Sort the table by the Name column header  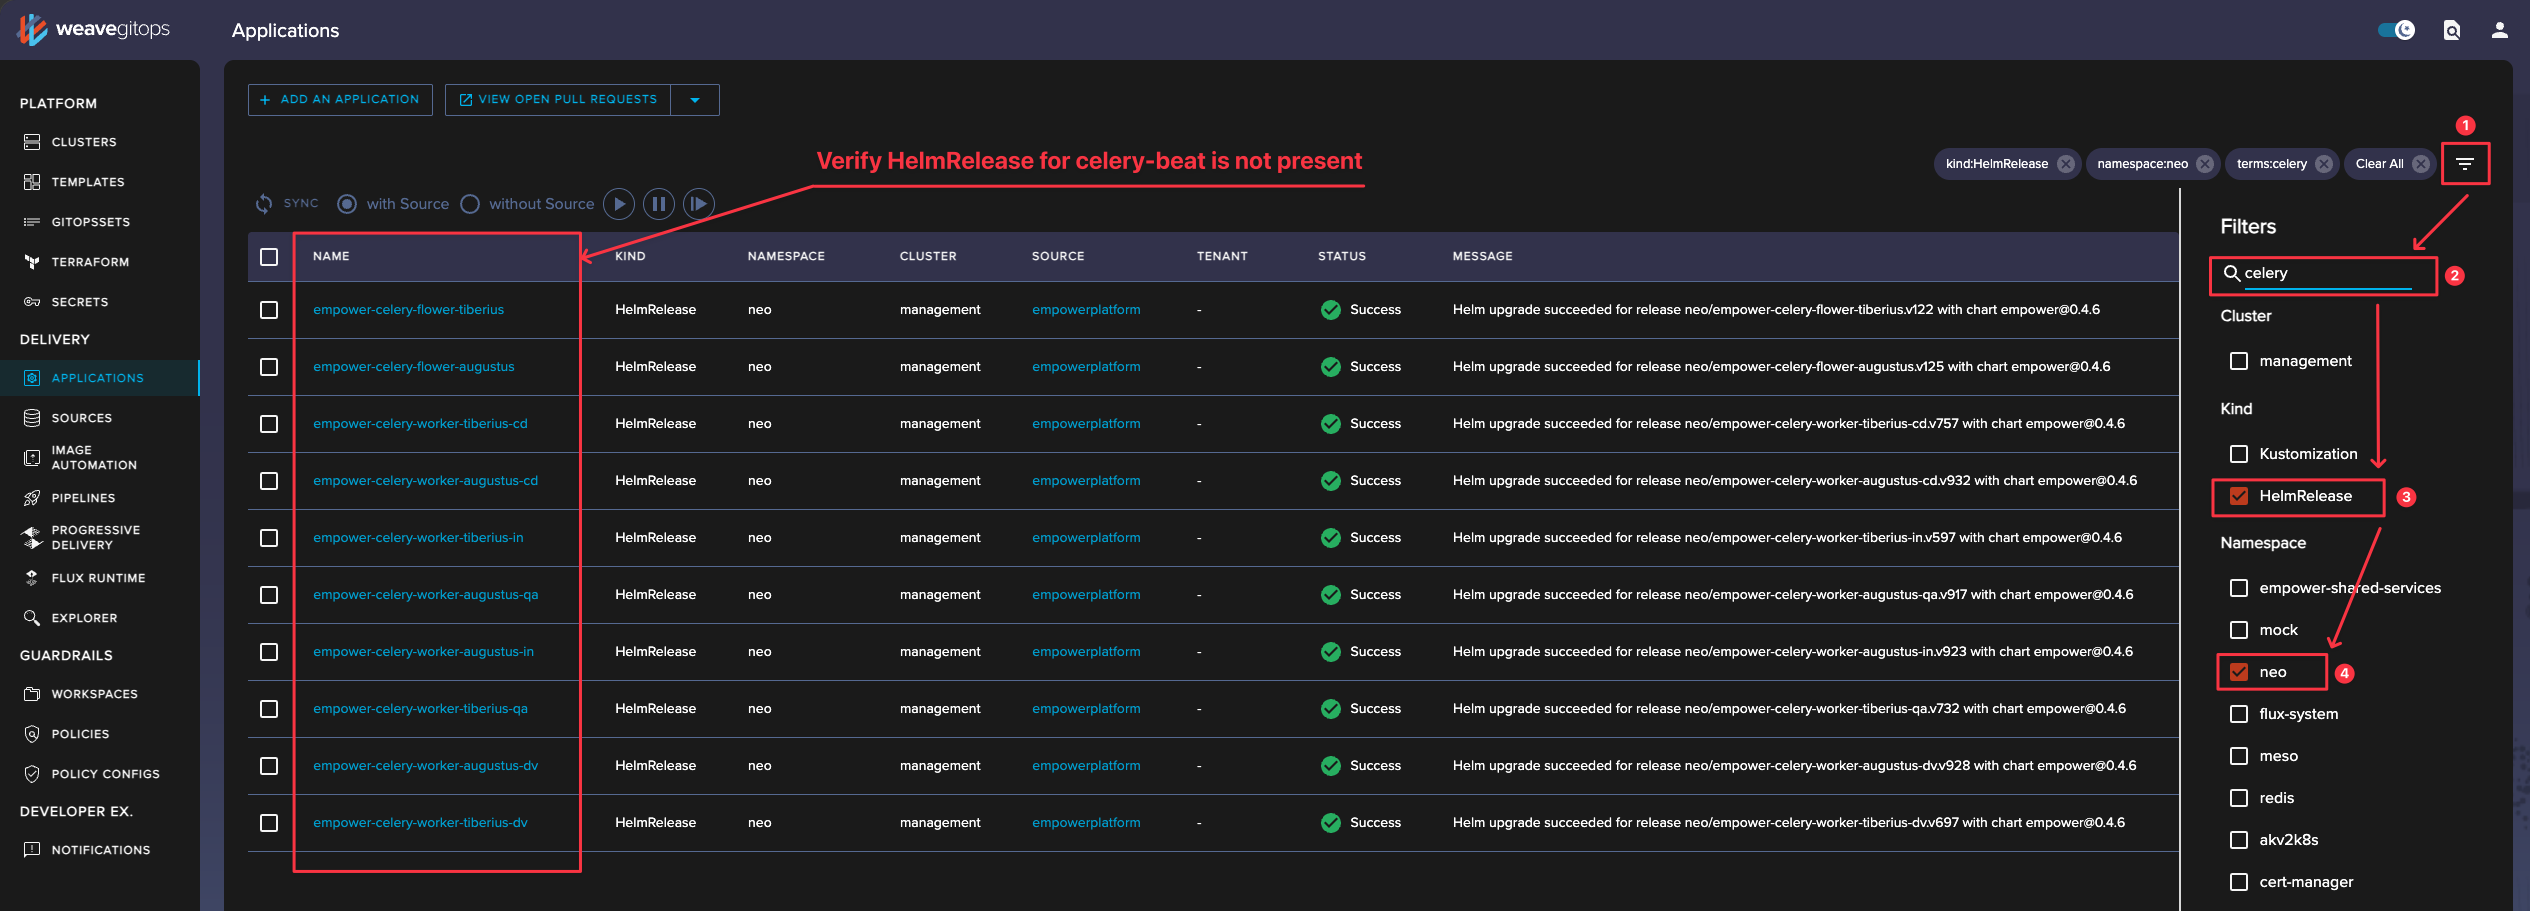pos(331,257)
